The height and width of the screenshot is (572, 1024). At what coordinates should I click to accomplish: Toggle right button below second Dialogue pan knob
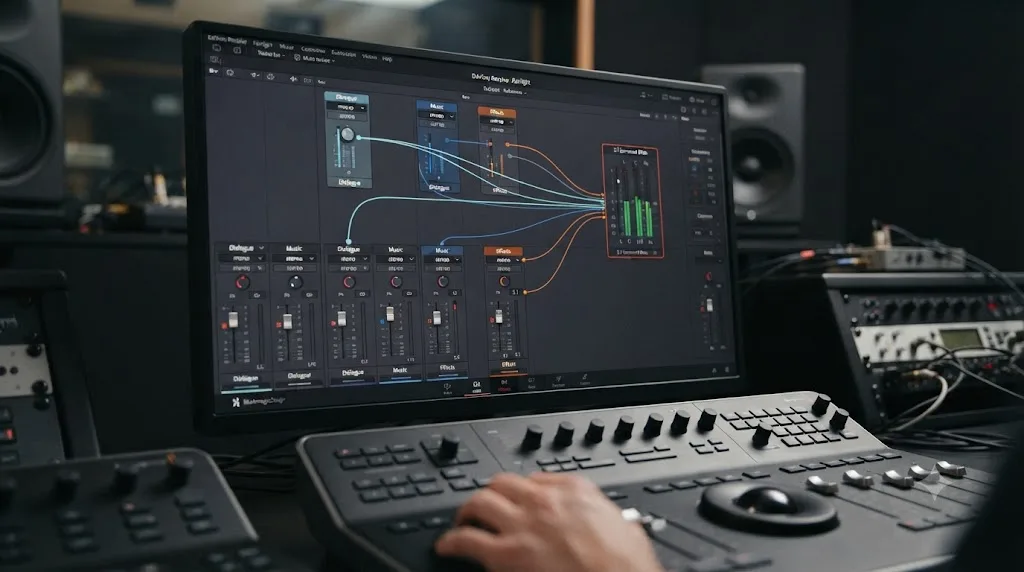pos(362,294)
